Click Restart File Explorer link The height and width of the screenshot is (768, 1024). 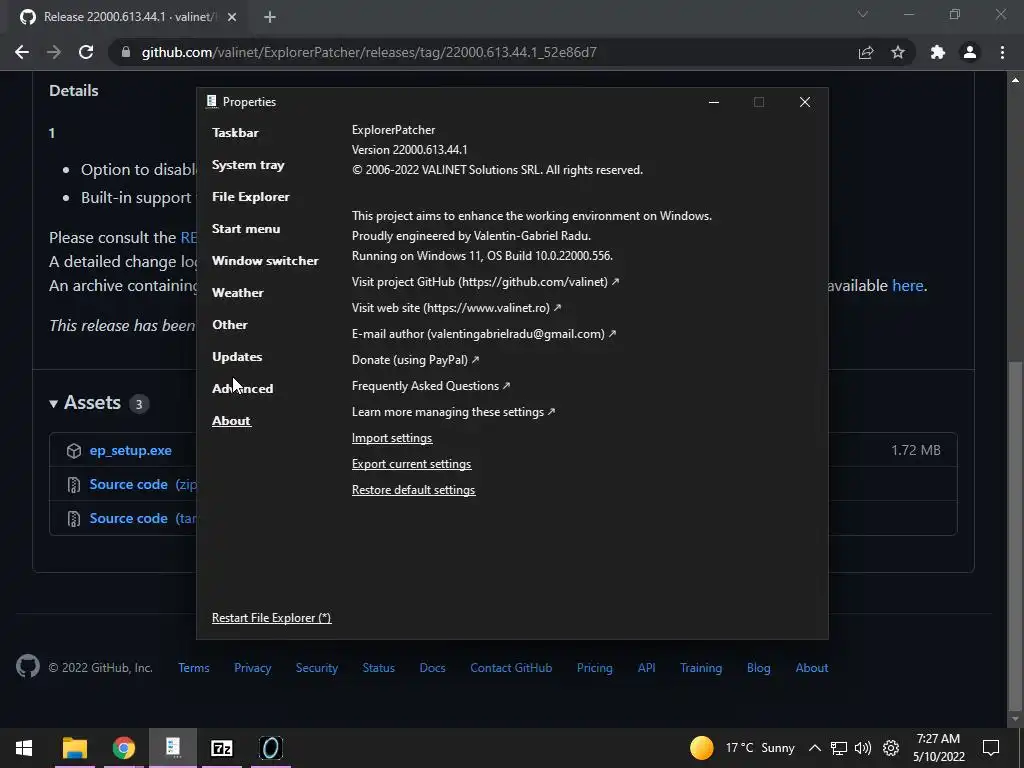pyautogui.click(x=272, y=618)
